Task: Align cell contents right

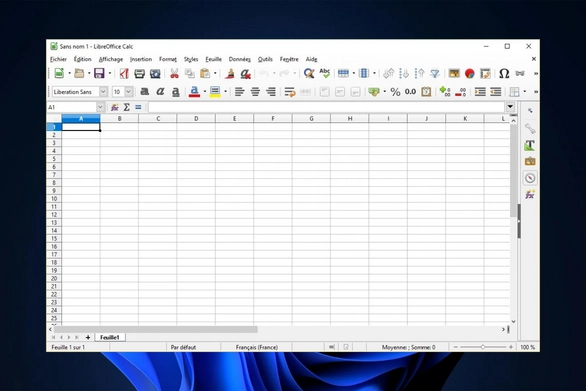Action: tap(271, 92)
